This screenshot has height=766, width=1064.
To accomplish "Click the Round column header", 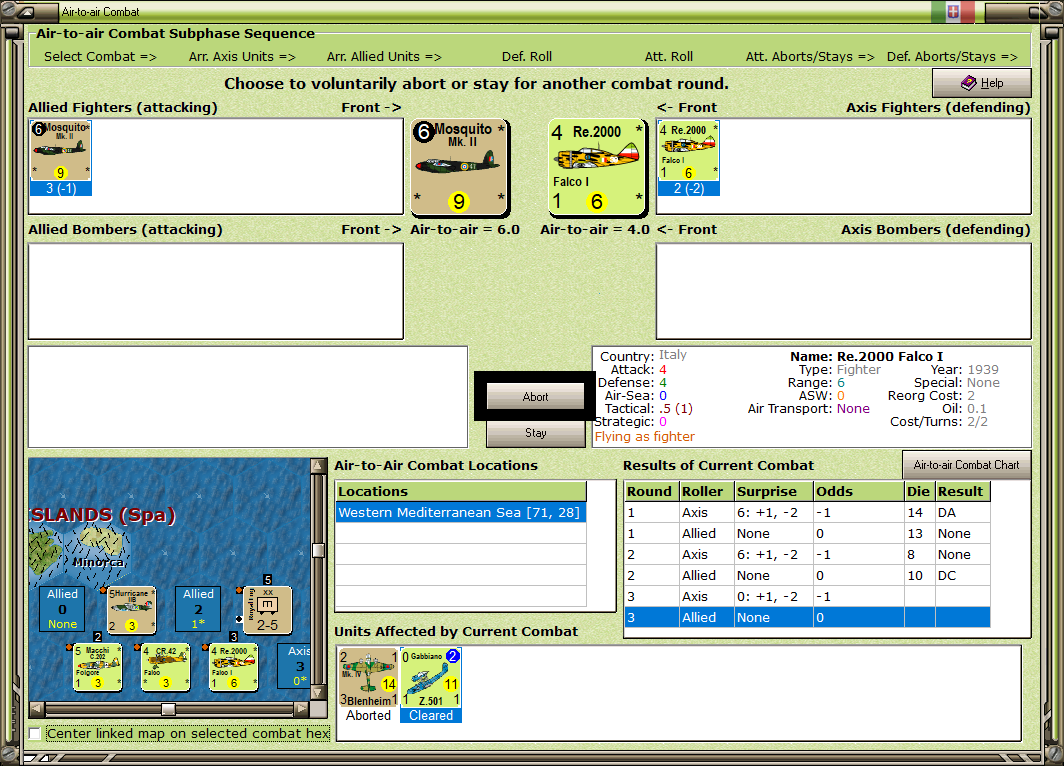I will coord(651,491).
